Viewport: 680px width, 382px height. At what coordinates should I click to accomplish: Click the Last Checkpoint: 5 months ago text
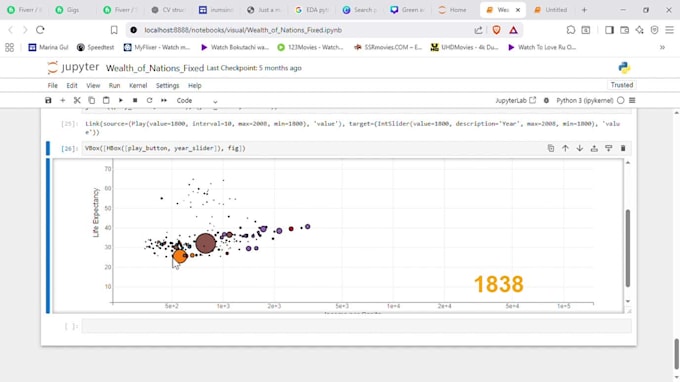(254, 68)
